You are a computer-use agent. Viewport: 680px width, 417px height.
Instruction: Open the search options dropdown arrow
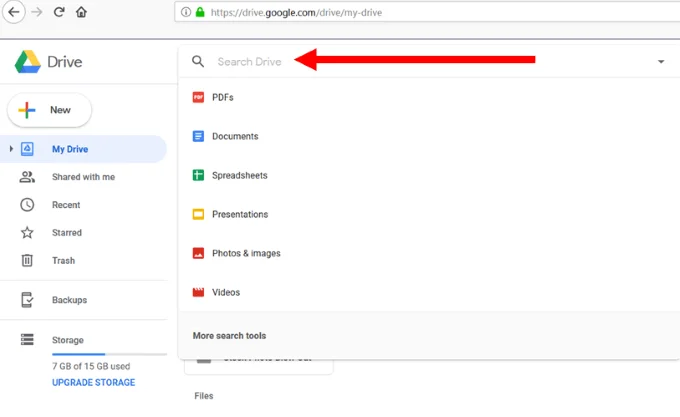pyautogui.click(x=661, y=62)
